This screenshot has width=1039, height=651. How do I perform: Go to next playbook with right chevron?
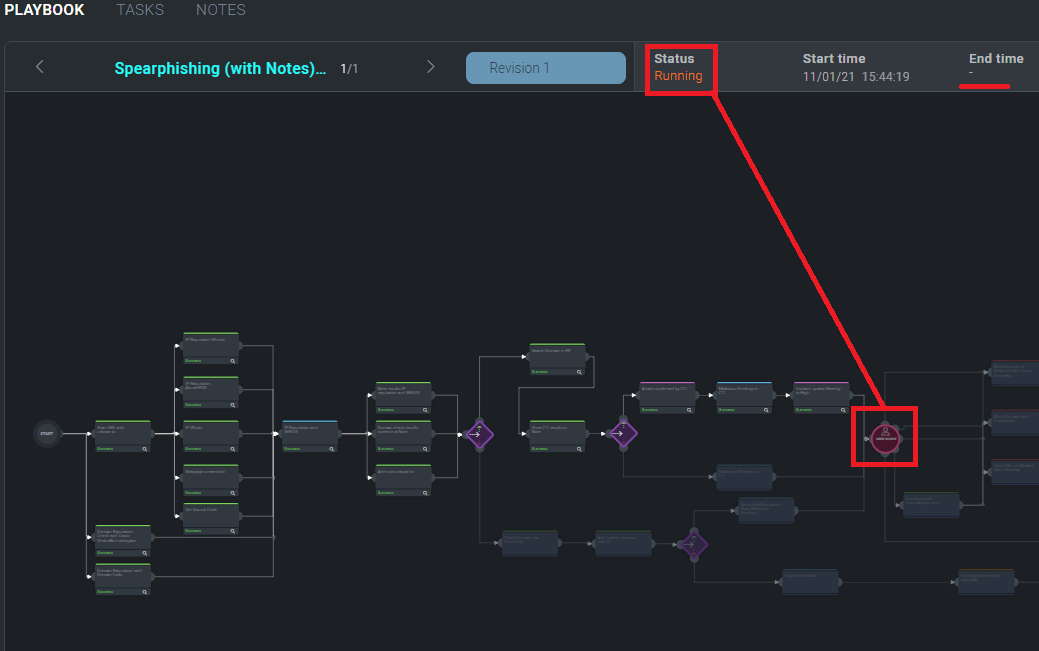coord(431,67)
